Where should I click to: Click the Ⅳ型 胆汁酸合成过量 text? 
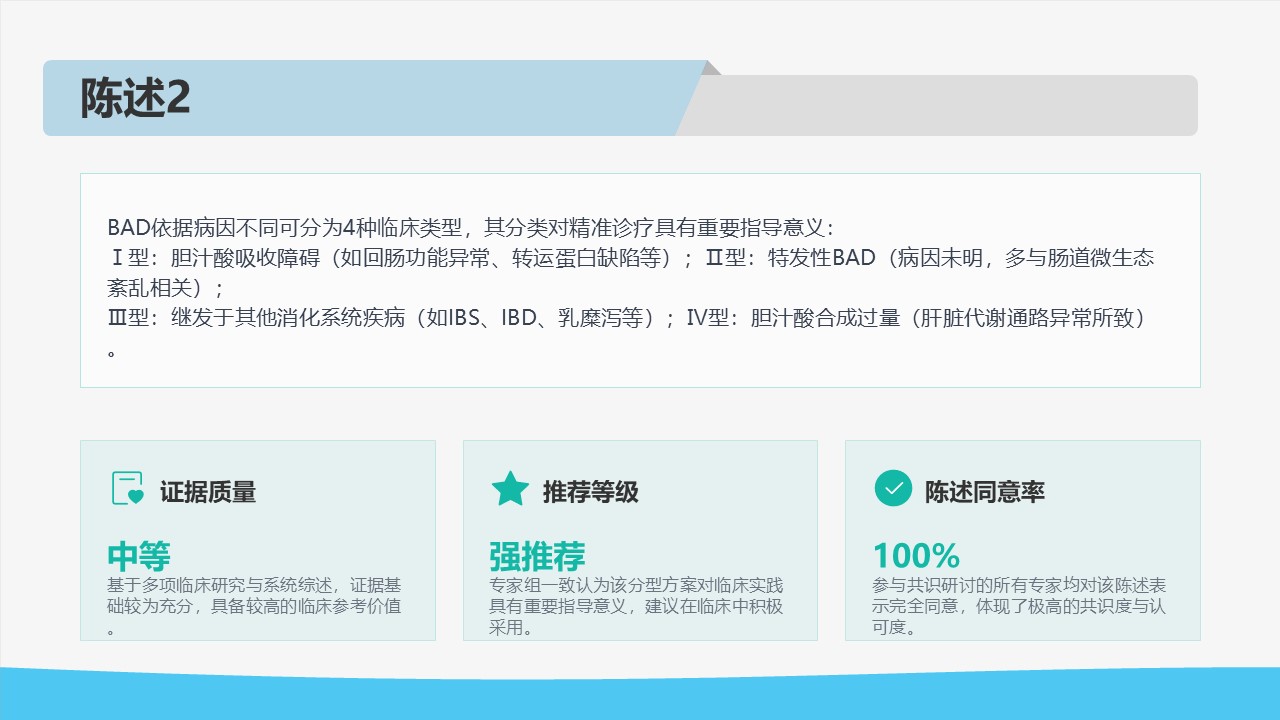(916, 318)
